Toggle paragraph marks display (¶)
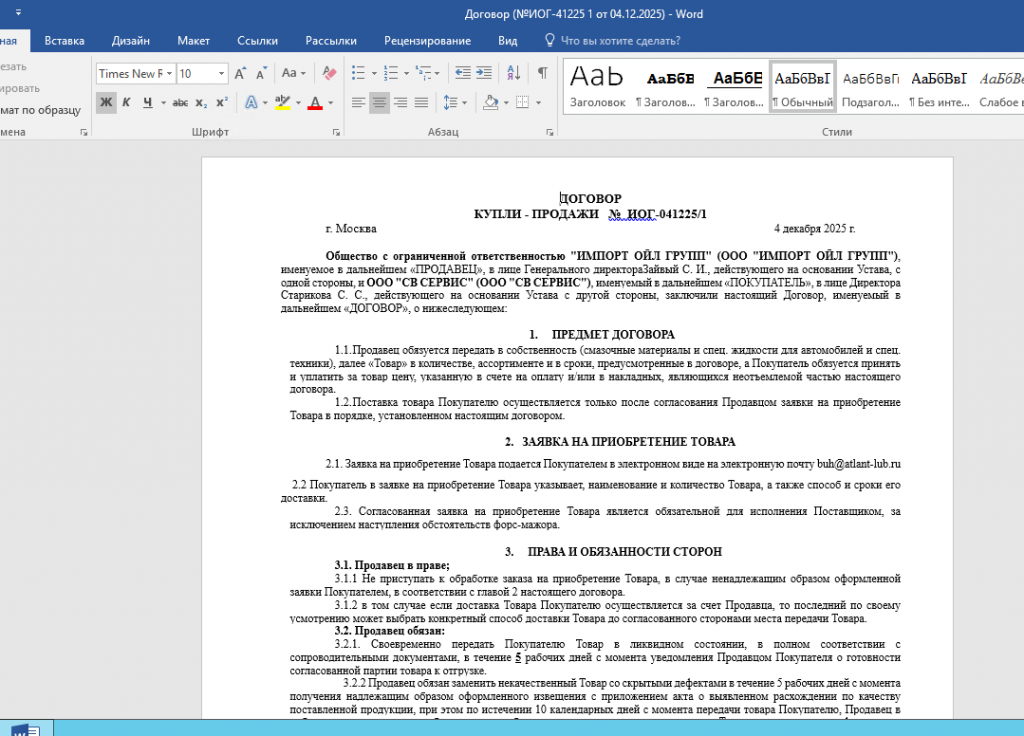The height and width of the screenshot is (736, 1024). (543, 73)
